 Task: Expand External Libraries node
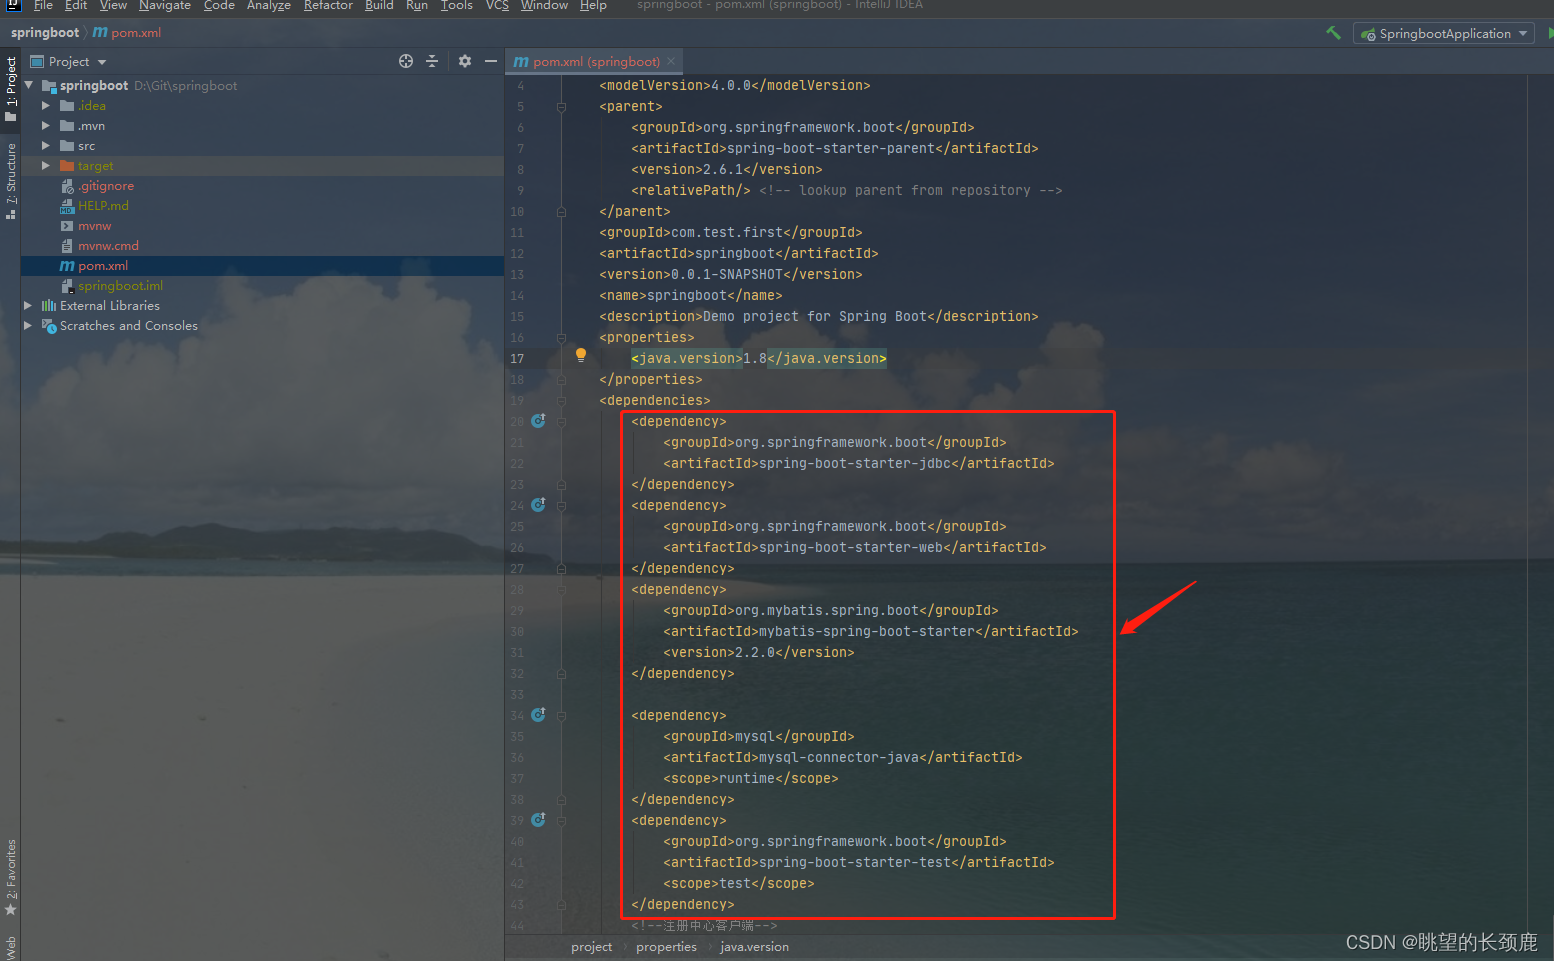pyautogui.click(x=29, y=306)
